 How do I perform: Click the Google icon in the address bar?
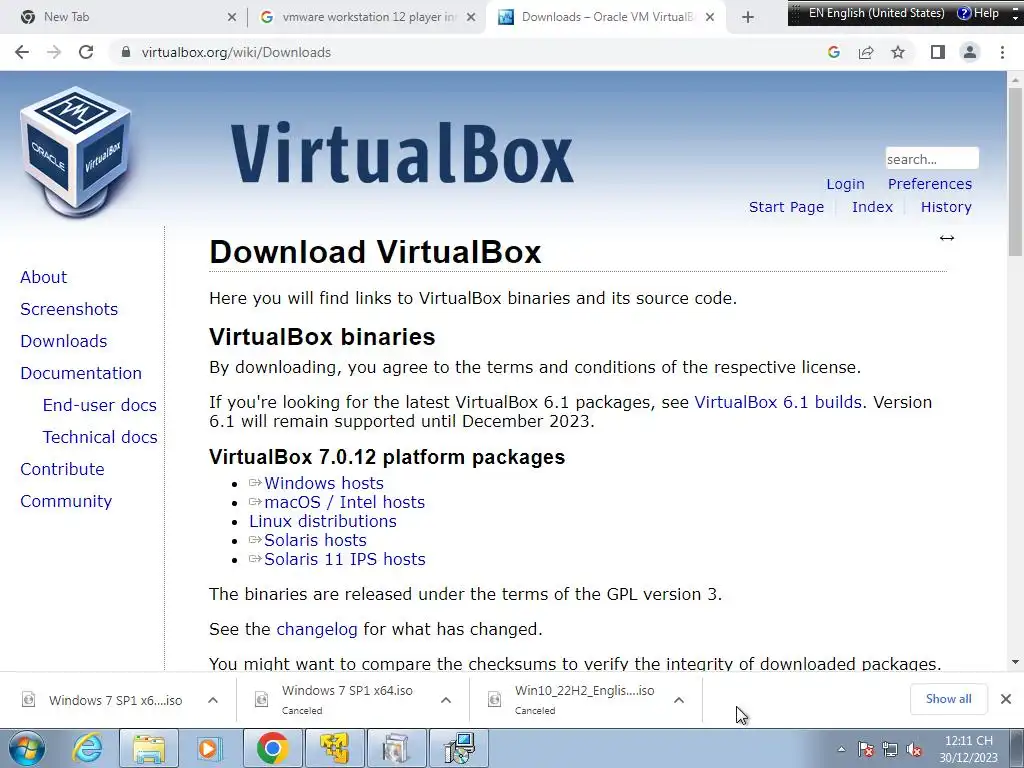[x=833, y=52]
